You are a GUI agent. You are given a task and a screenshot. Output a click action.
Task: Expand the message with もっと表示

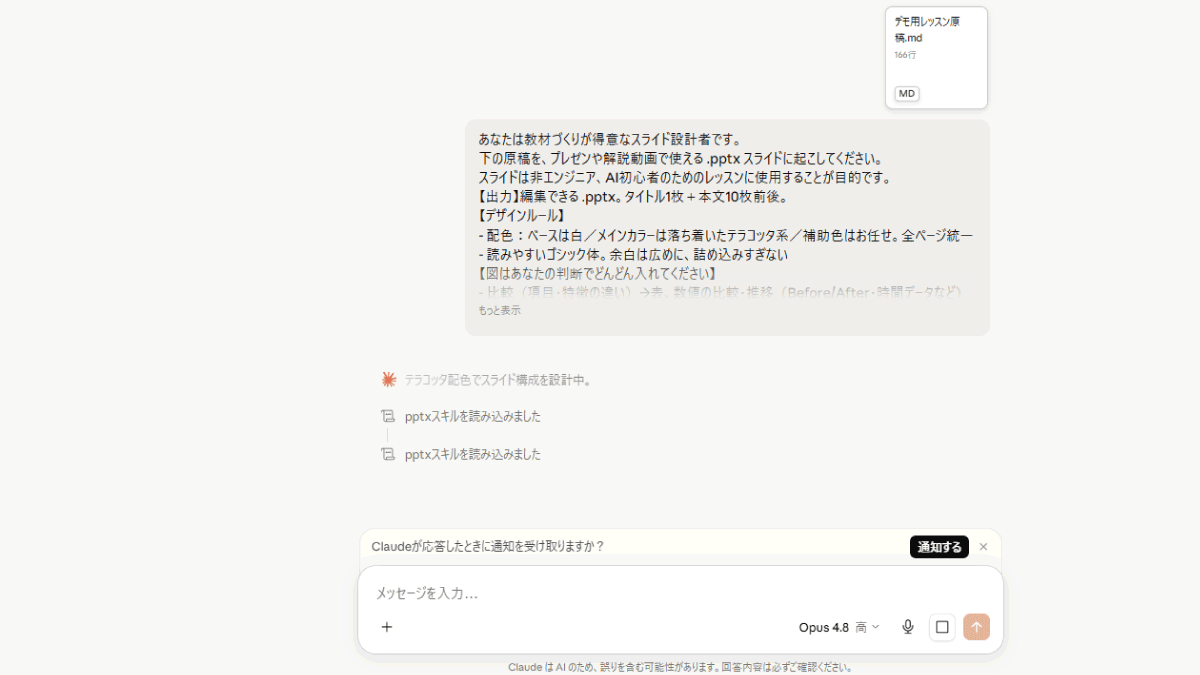click(x=499, y=311)
